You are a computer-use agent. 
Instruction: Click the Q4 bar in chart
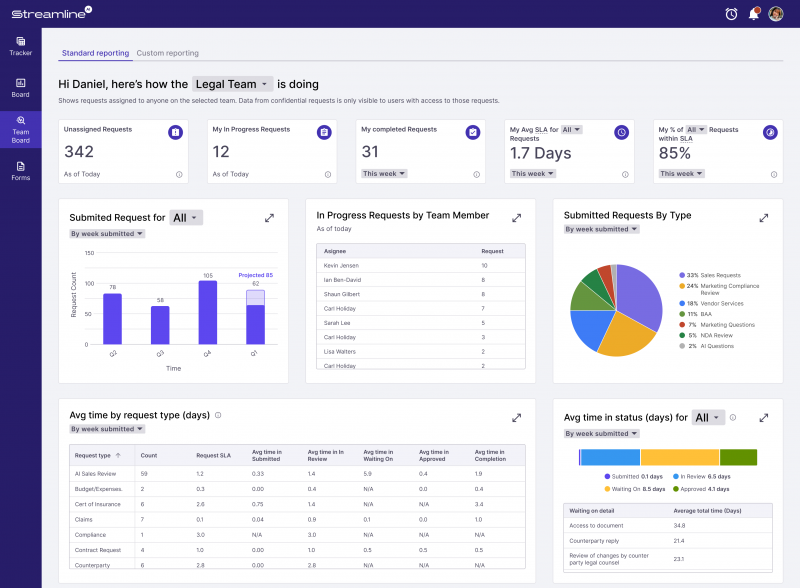[208, 312]
